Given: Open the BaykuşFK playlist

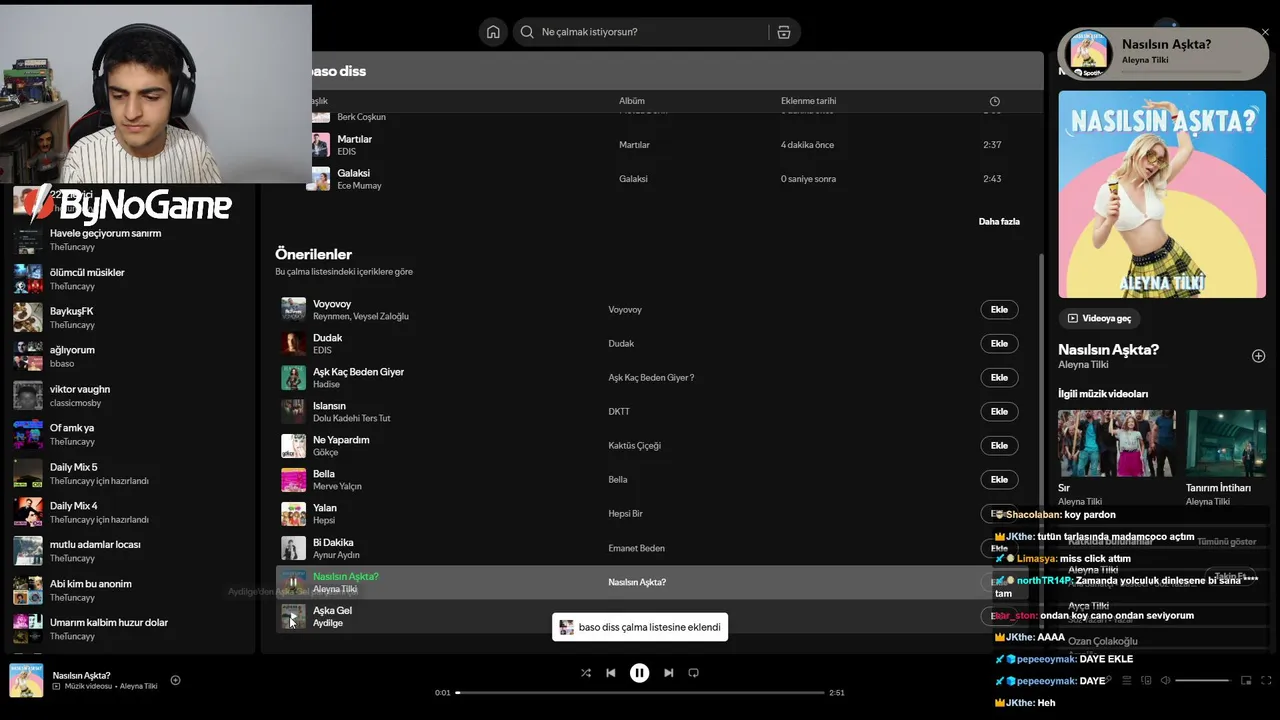Looking at the screenshot, I should click(71, 311).
